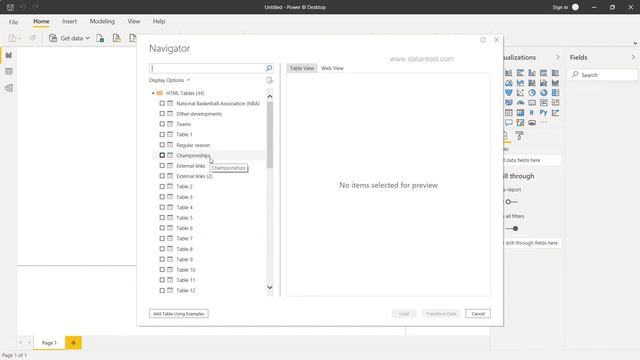Click the table list scroll-up arrow

270,96
